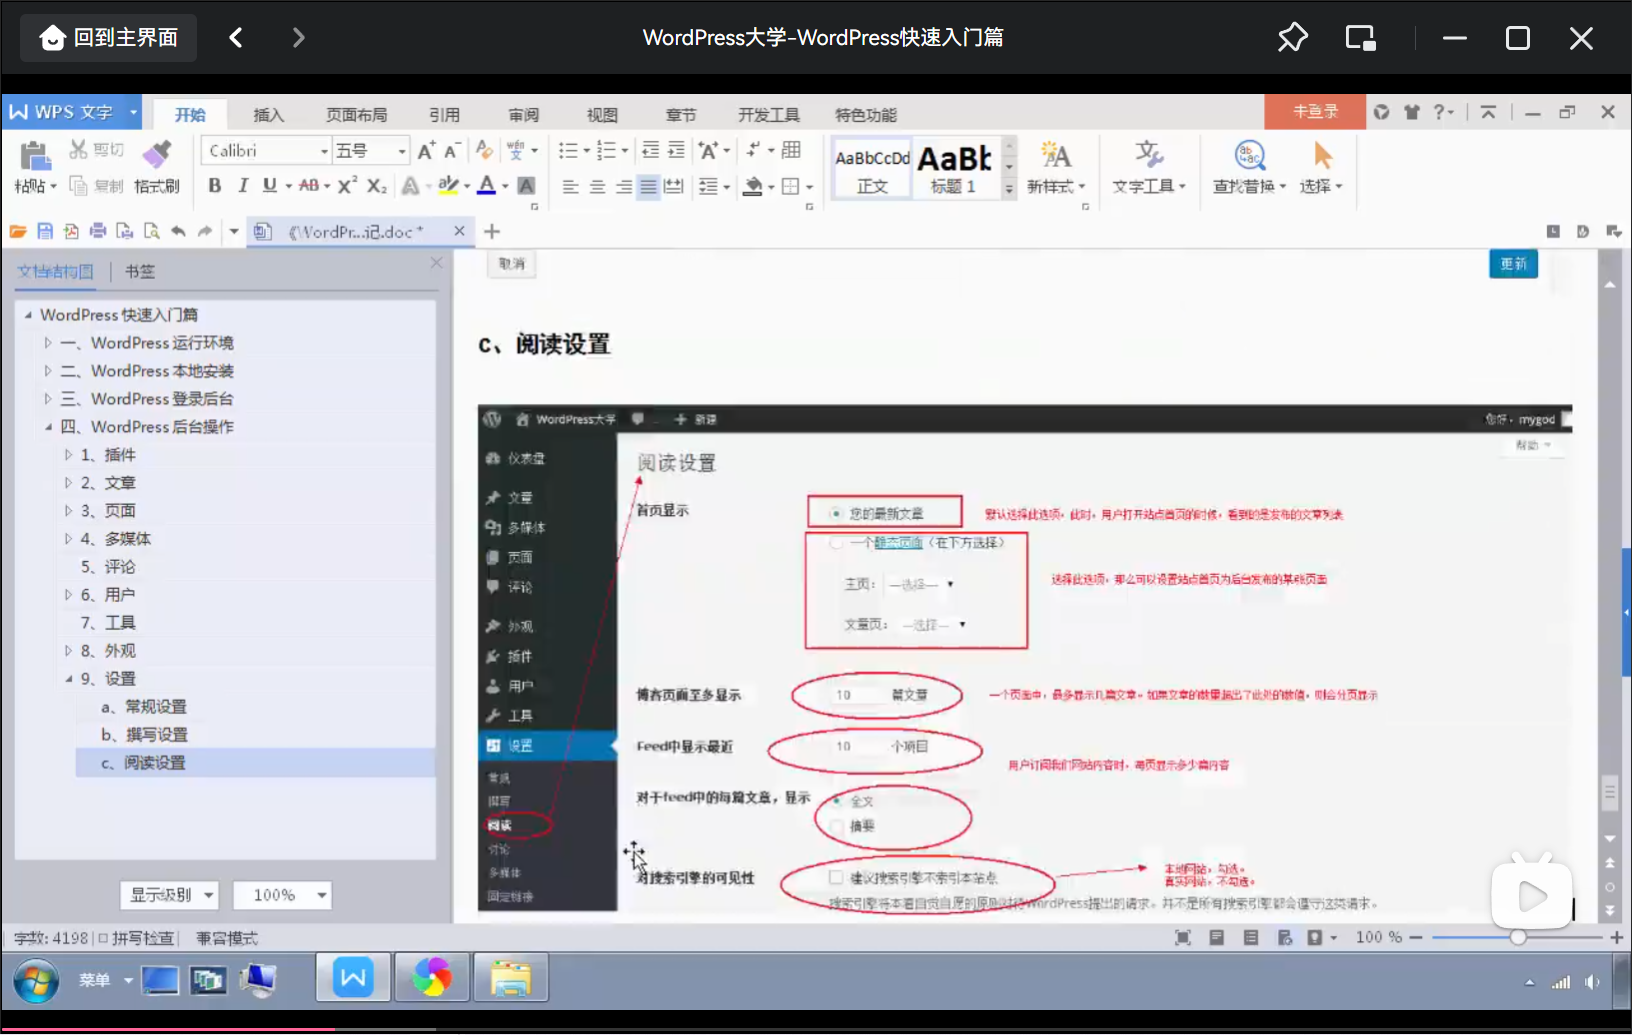This screenshot has width=1632, height=1035.
Task: Click the 卡登录 login button
Action: pos(1315,112)
